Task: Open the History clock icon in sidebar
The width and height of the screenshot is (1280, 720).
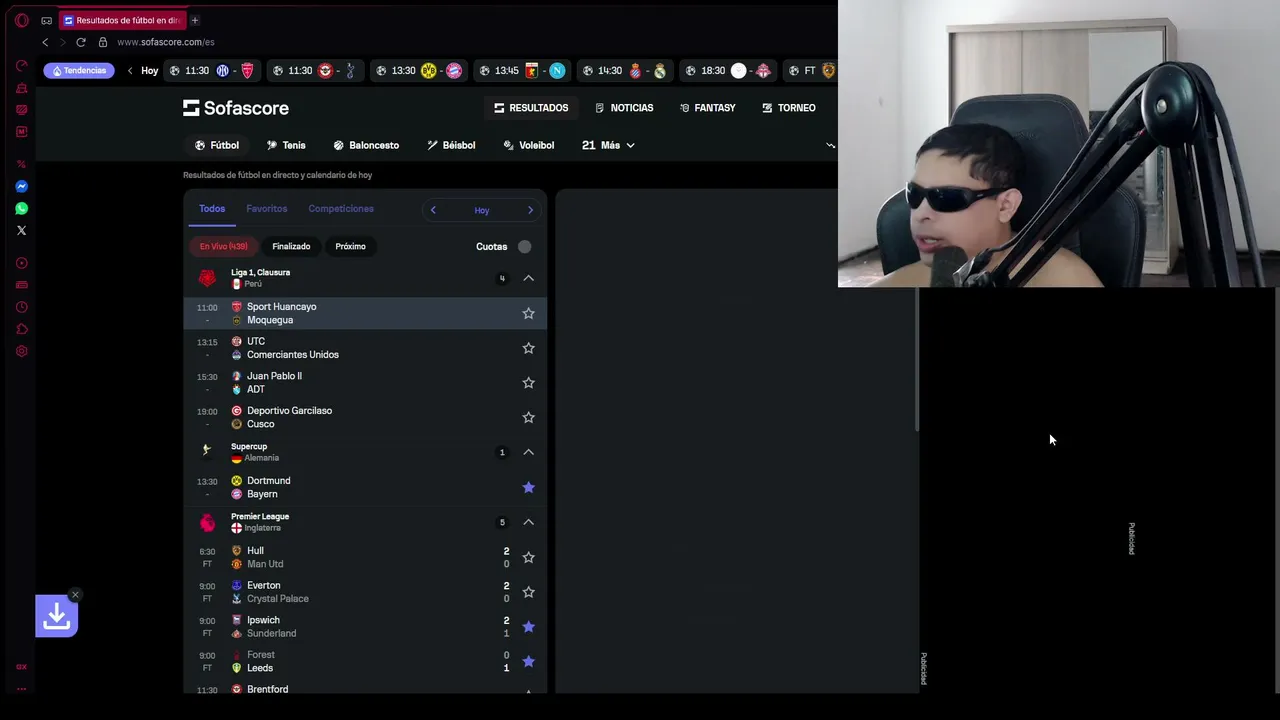Action: click(x=21, y=307)
